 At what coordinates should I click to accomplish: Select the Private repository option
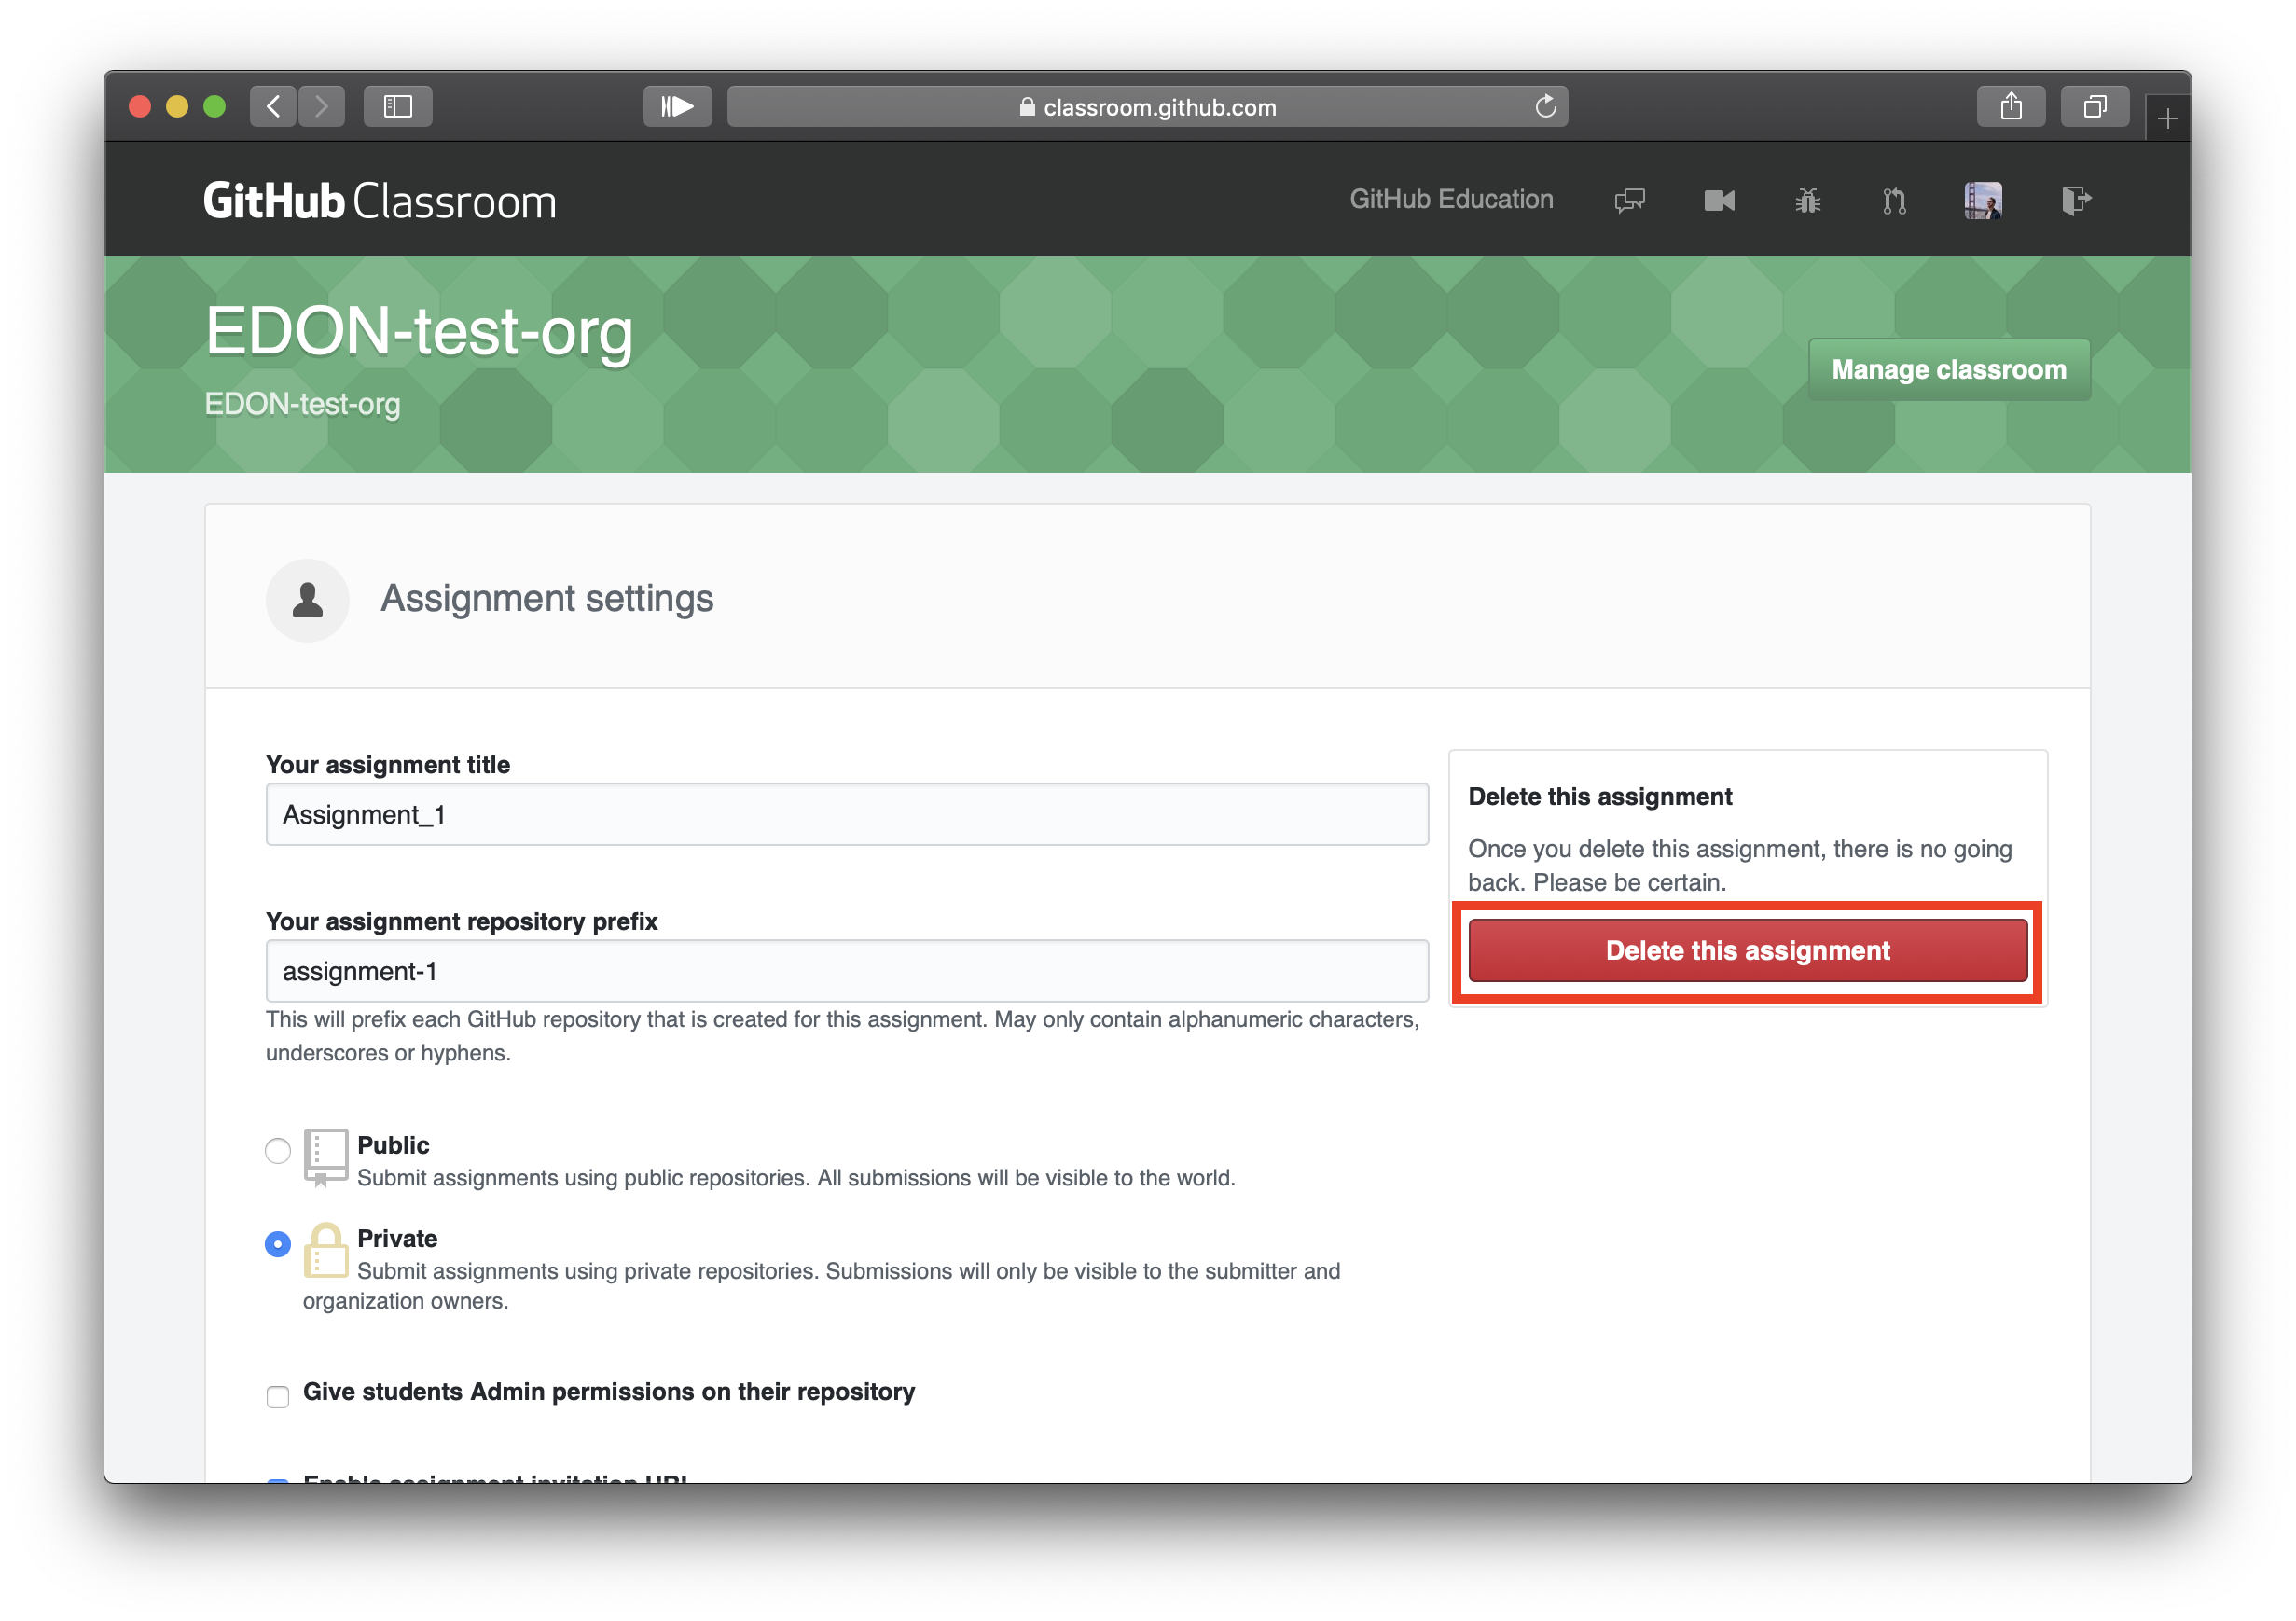(277, 1244)
